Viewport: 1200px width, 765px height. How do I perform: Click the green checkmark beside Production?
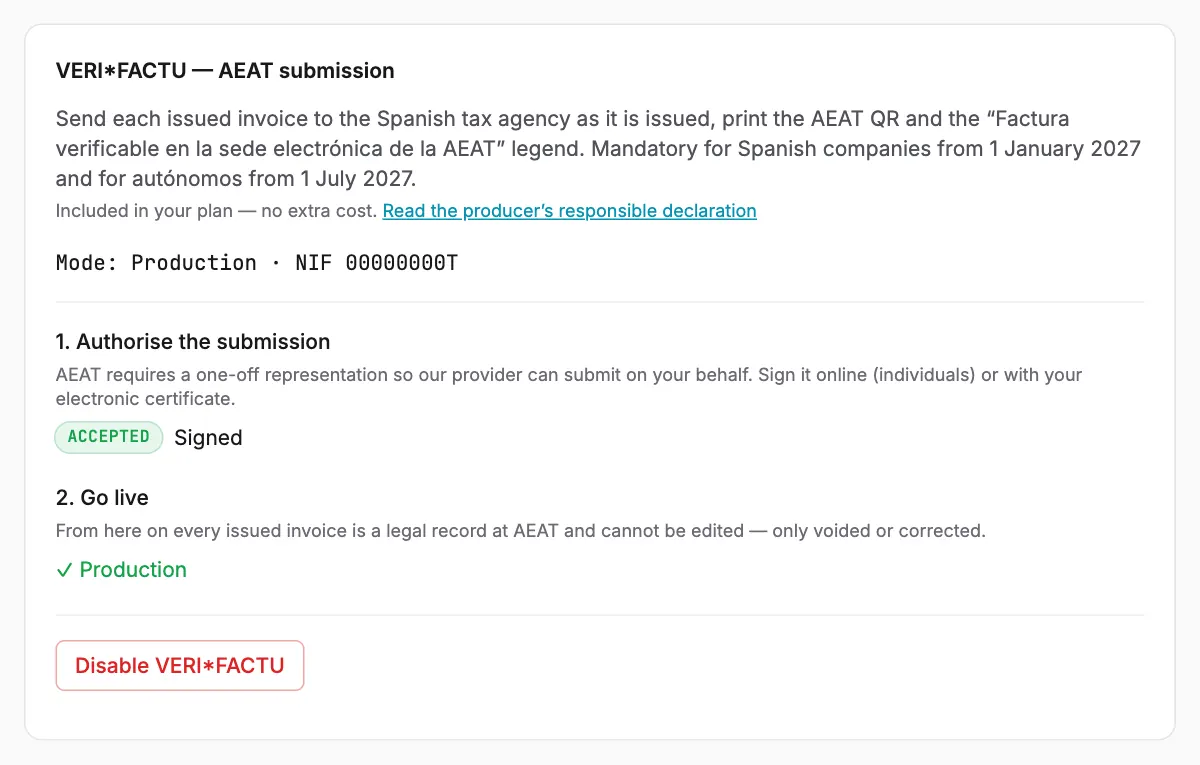coord(64,570)
